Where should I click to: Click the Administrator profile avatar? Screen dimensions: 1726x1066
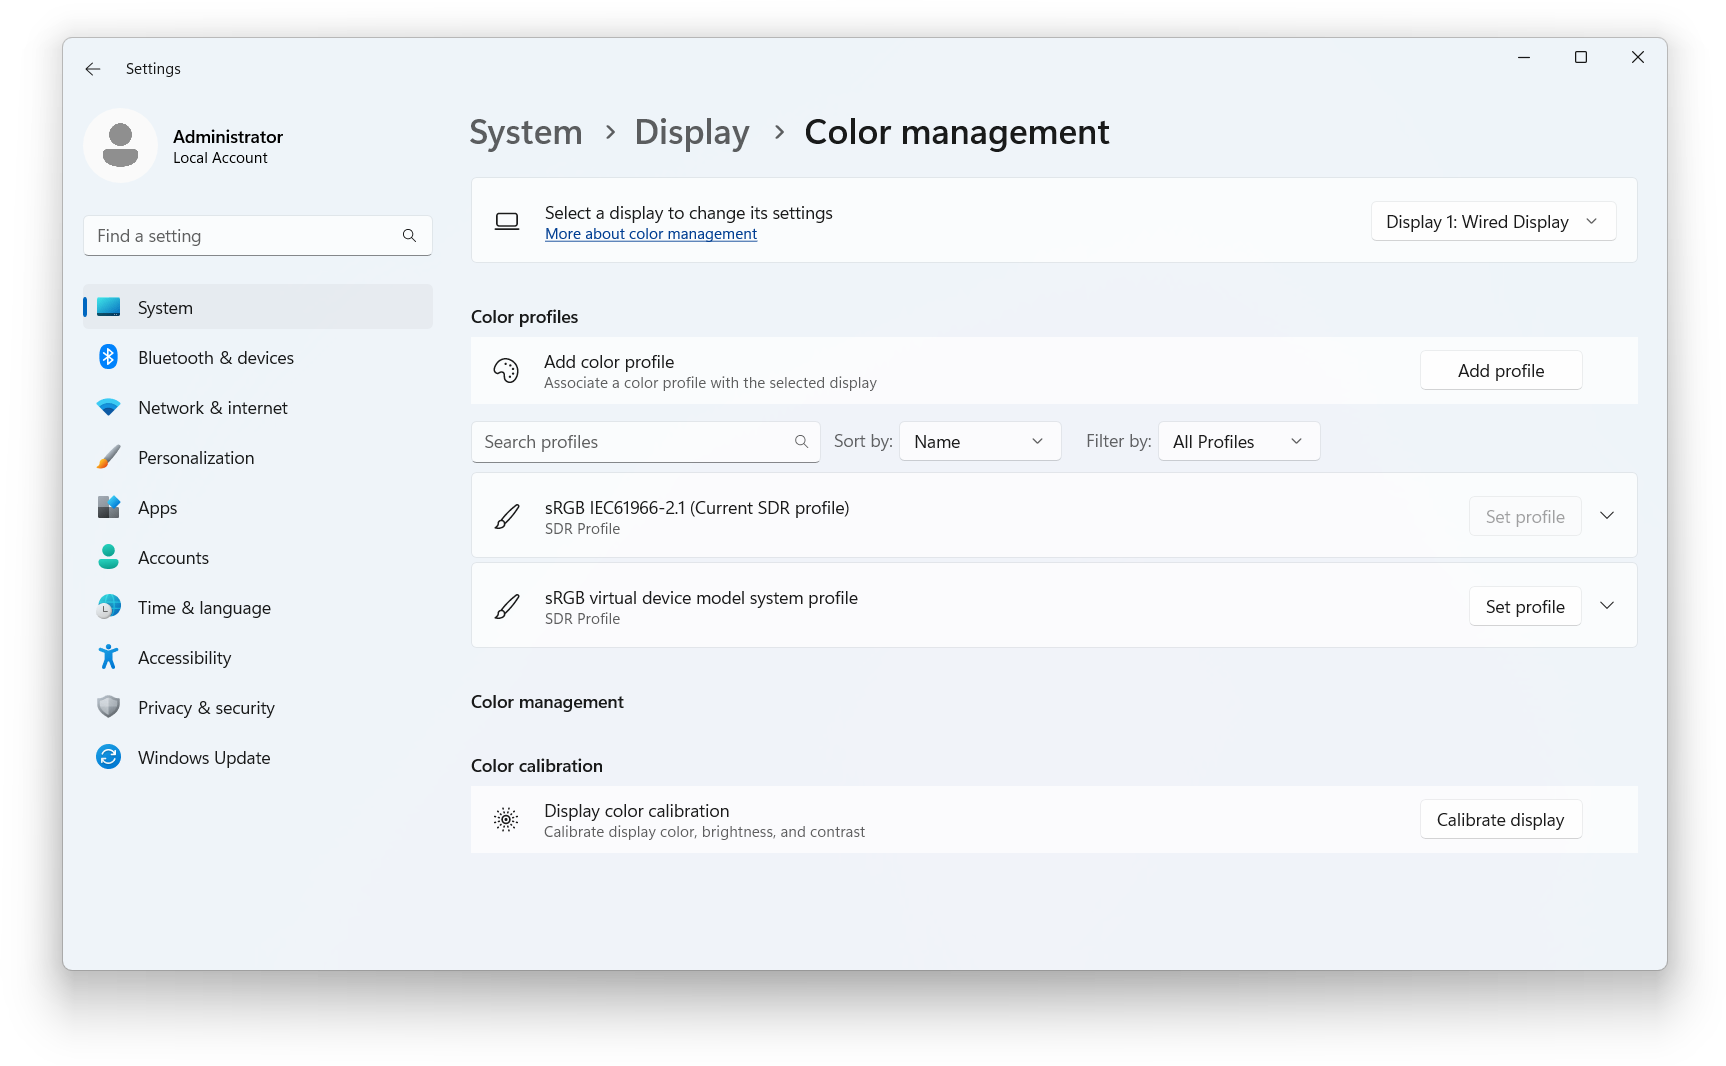coord(120,146)
